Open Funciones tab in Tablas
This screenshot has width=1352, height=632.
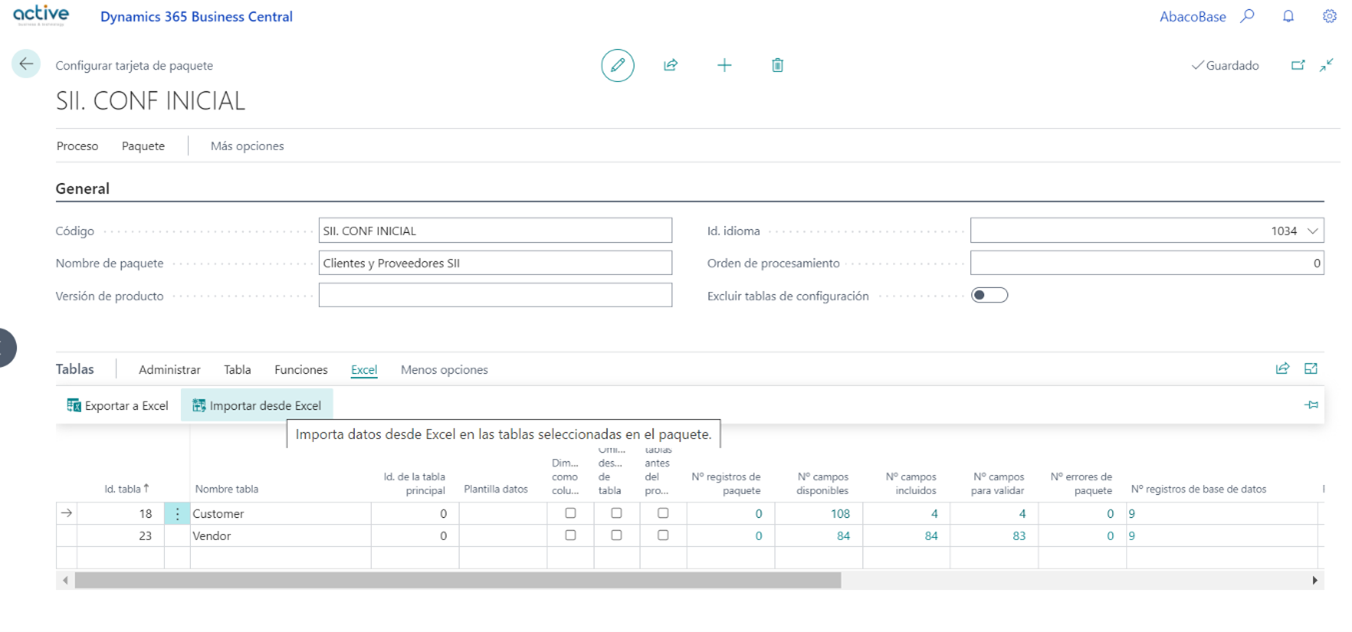pos(301,370)
